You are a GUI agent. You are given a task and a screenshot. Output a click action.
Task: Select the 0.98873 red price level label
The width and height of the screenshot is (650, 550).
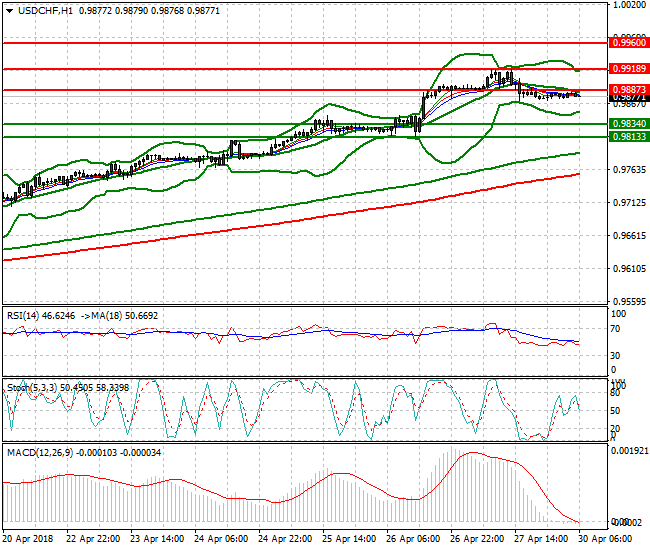(629, 90)
